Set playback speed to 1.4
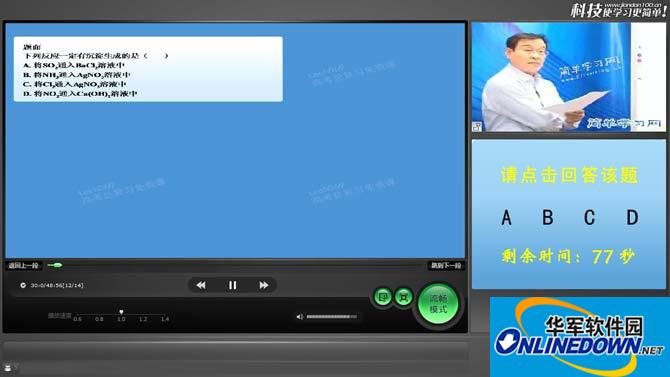The height and width of the screenshot is (377, 670). coord(165,319)
